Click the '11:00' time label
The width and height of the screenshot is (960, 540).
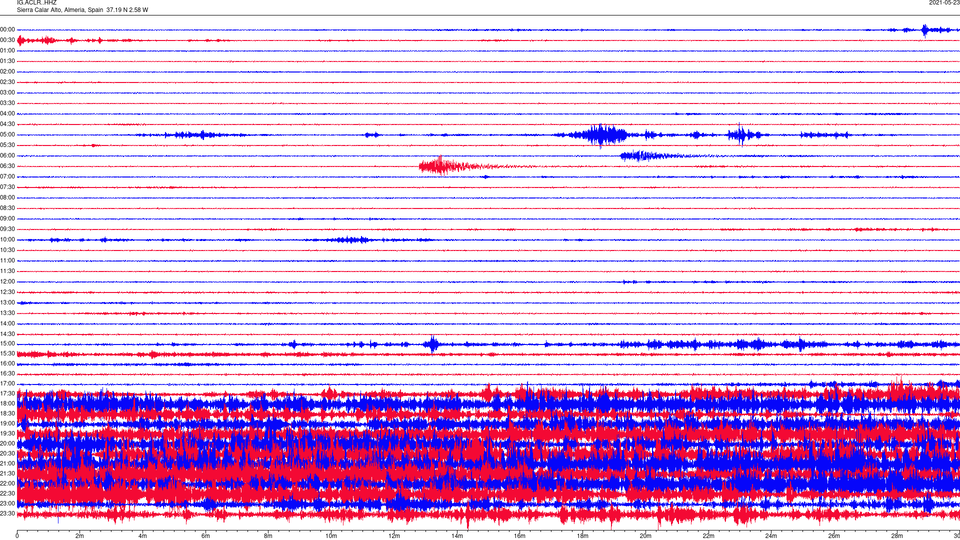7,260
